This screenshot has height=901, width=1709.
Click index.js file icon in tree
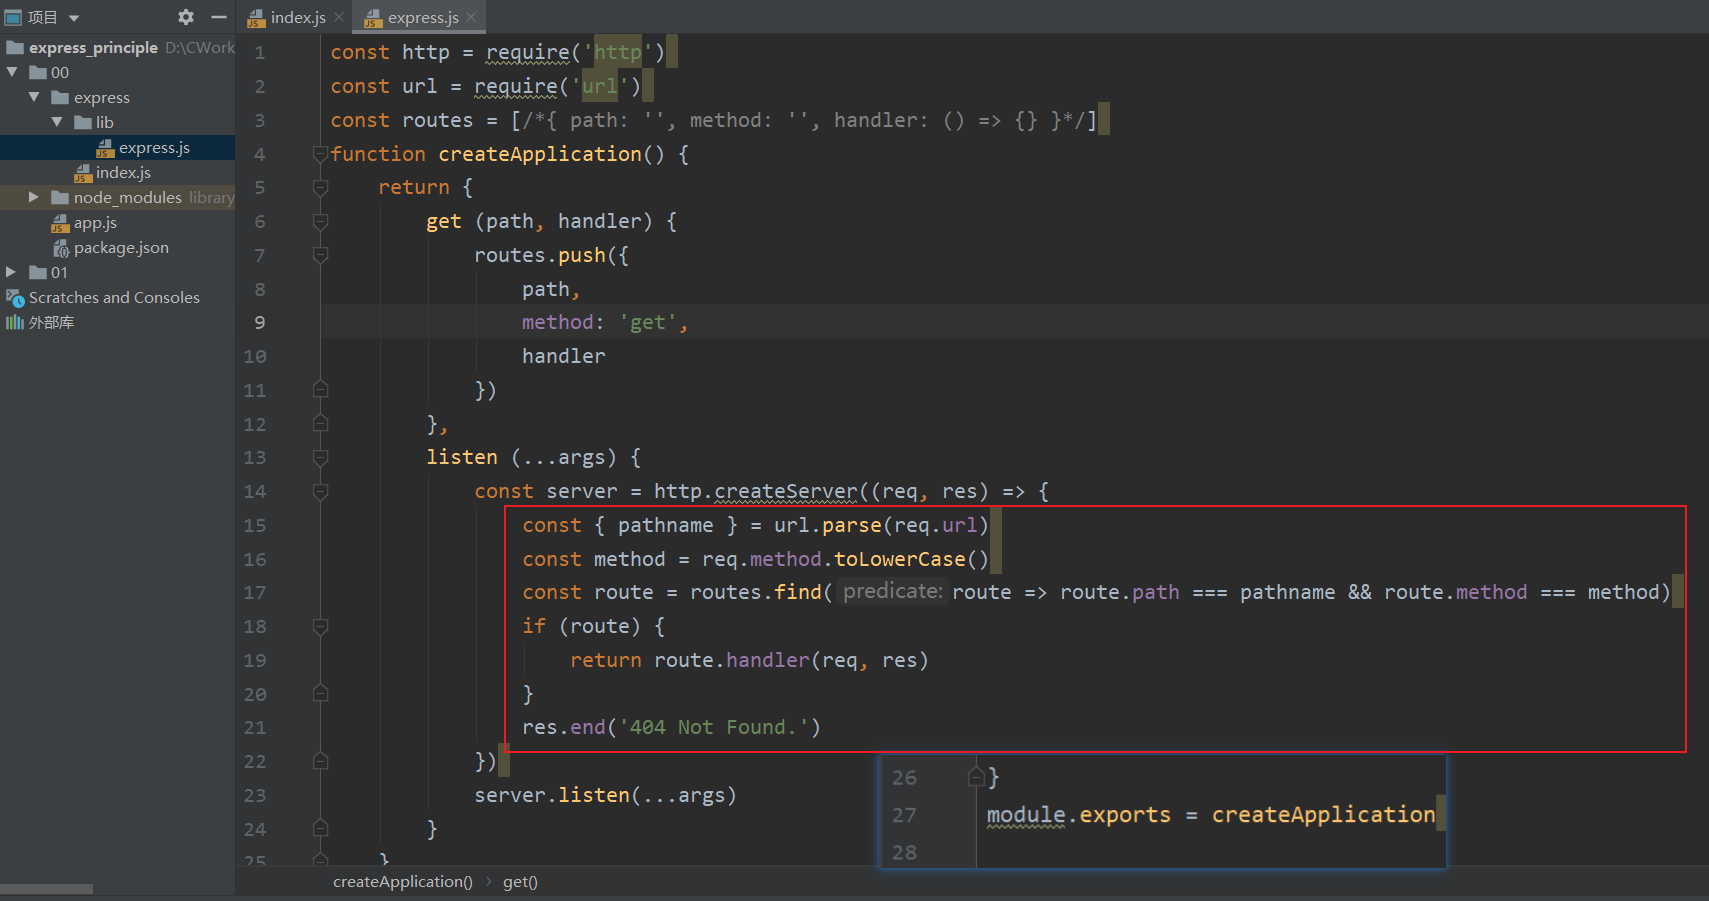83,173
